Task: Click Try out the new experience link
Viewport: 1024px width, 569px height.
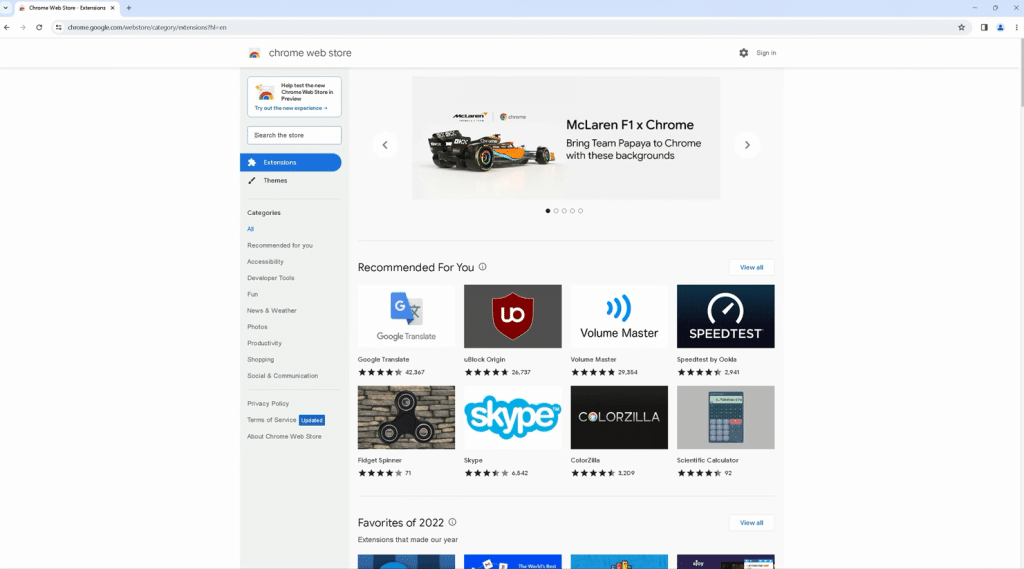Action: (x=291, y=108)
